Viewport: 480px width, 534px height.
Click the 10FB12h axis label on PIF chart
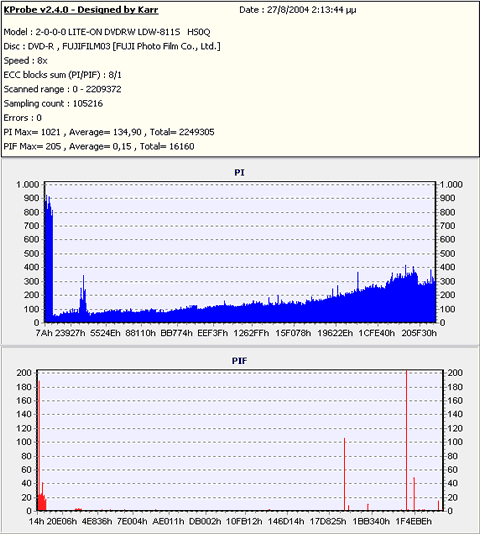pyautogui.click(x=244, y=521)
